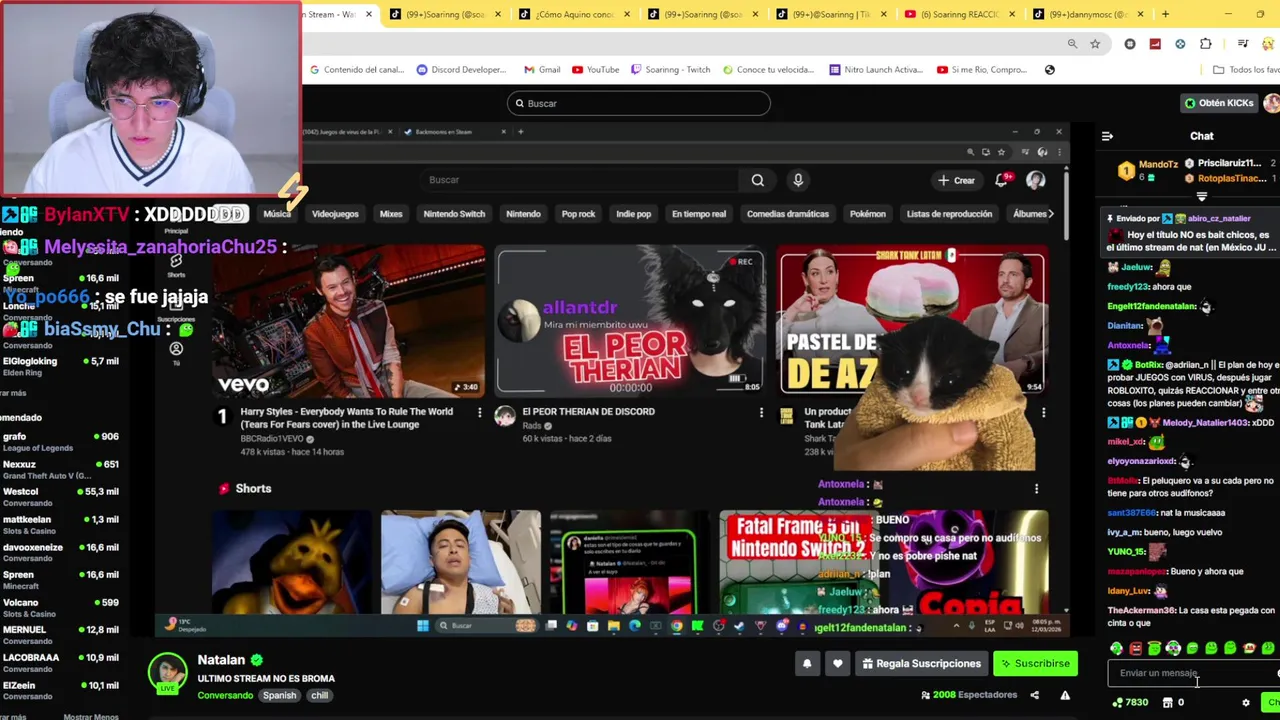The width and height of the screenshot is (1280, 720).
Task: Show more YouTube chips with right chevron
Action: (x=1050, y=214)
